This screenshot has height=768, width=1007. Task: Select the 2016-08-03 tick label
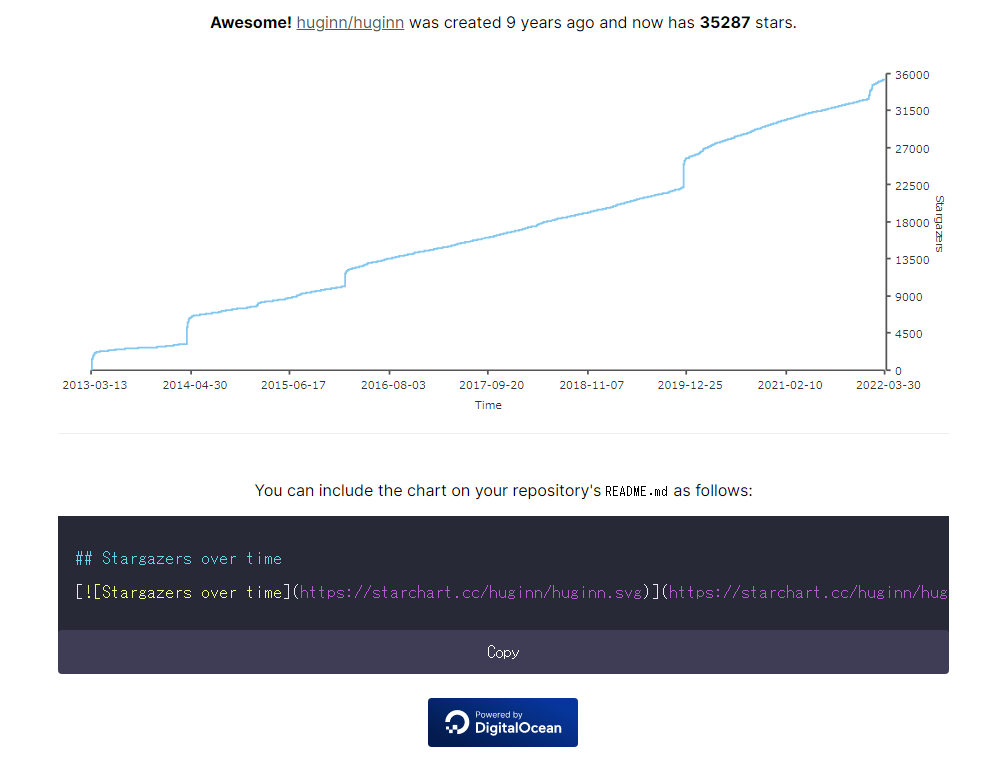point(392,385)
